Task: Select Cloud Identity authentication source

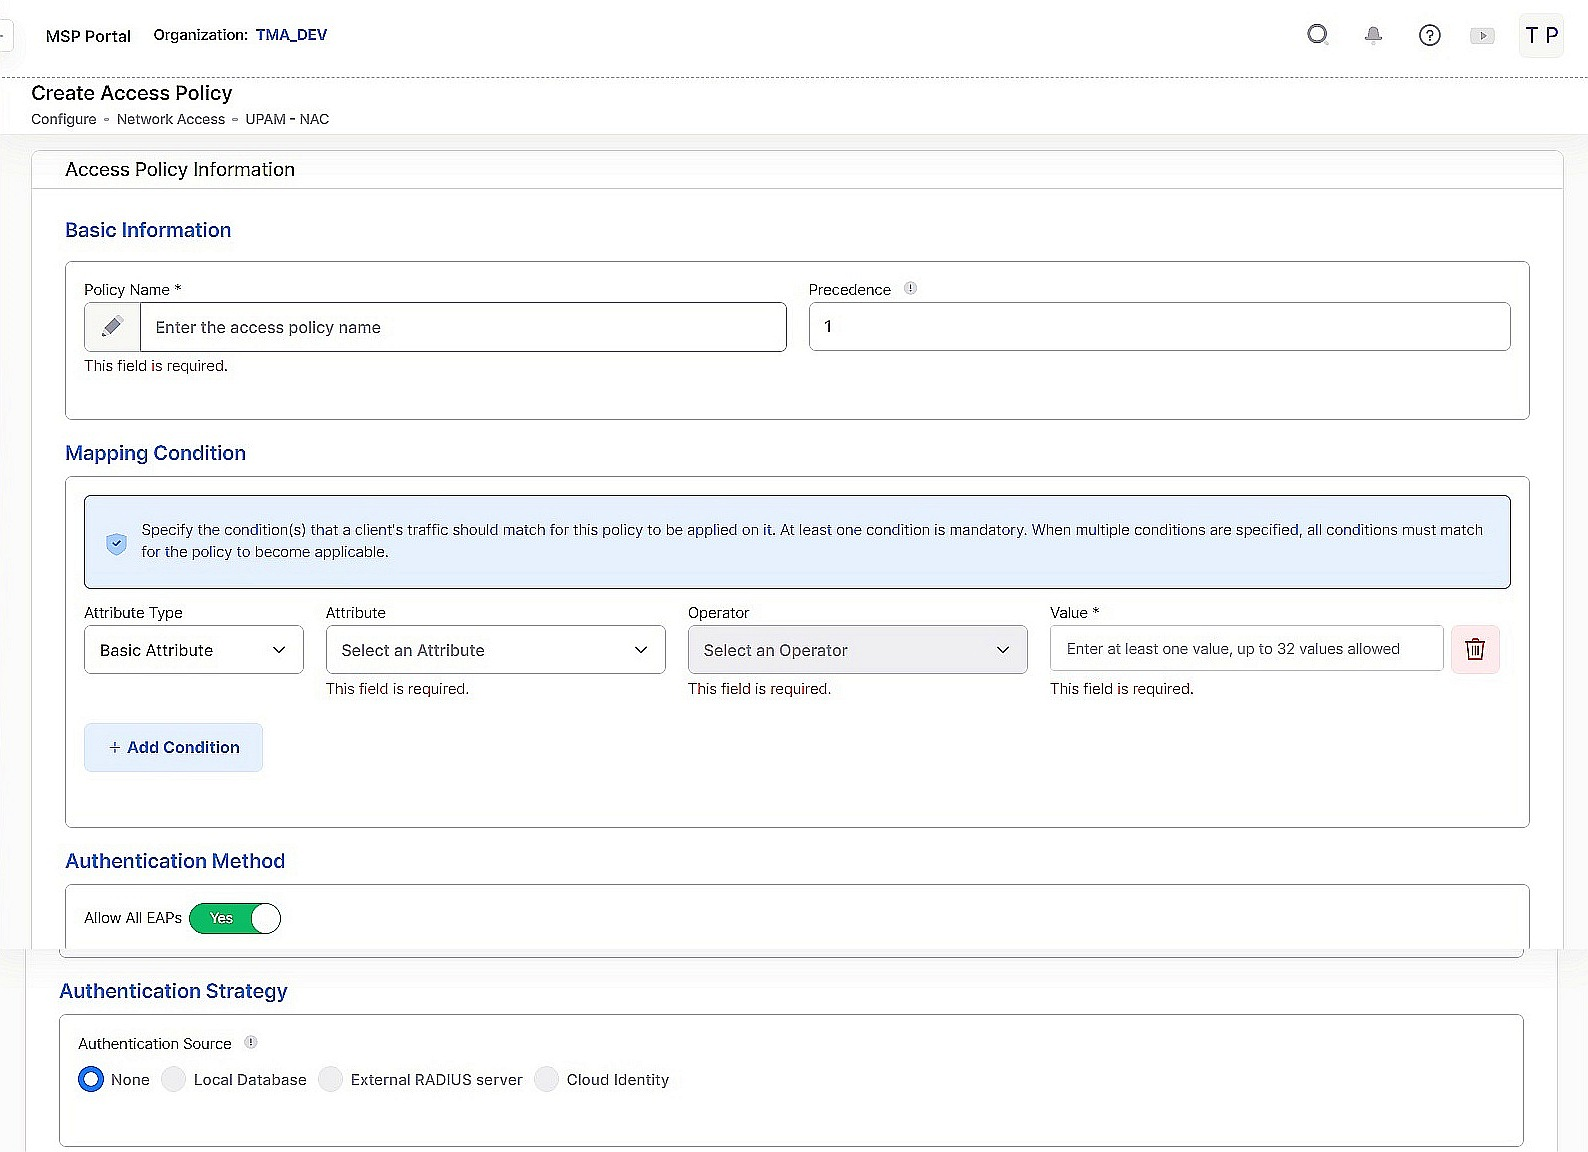Action: click(547, 1079)
